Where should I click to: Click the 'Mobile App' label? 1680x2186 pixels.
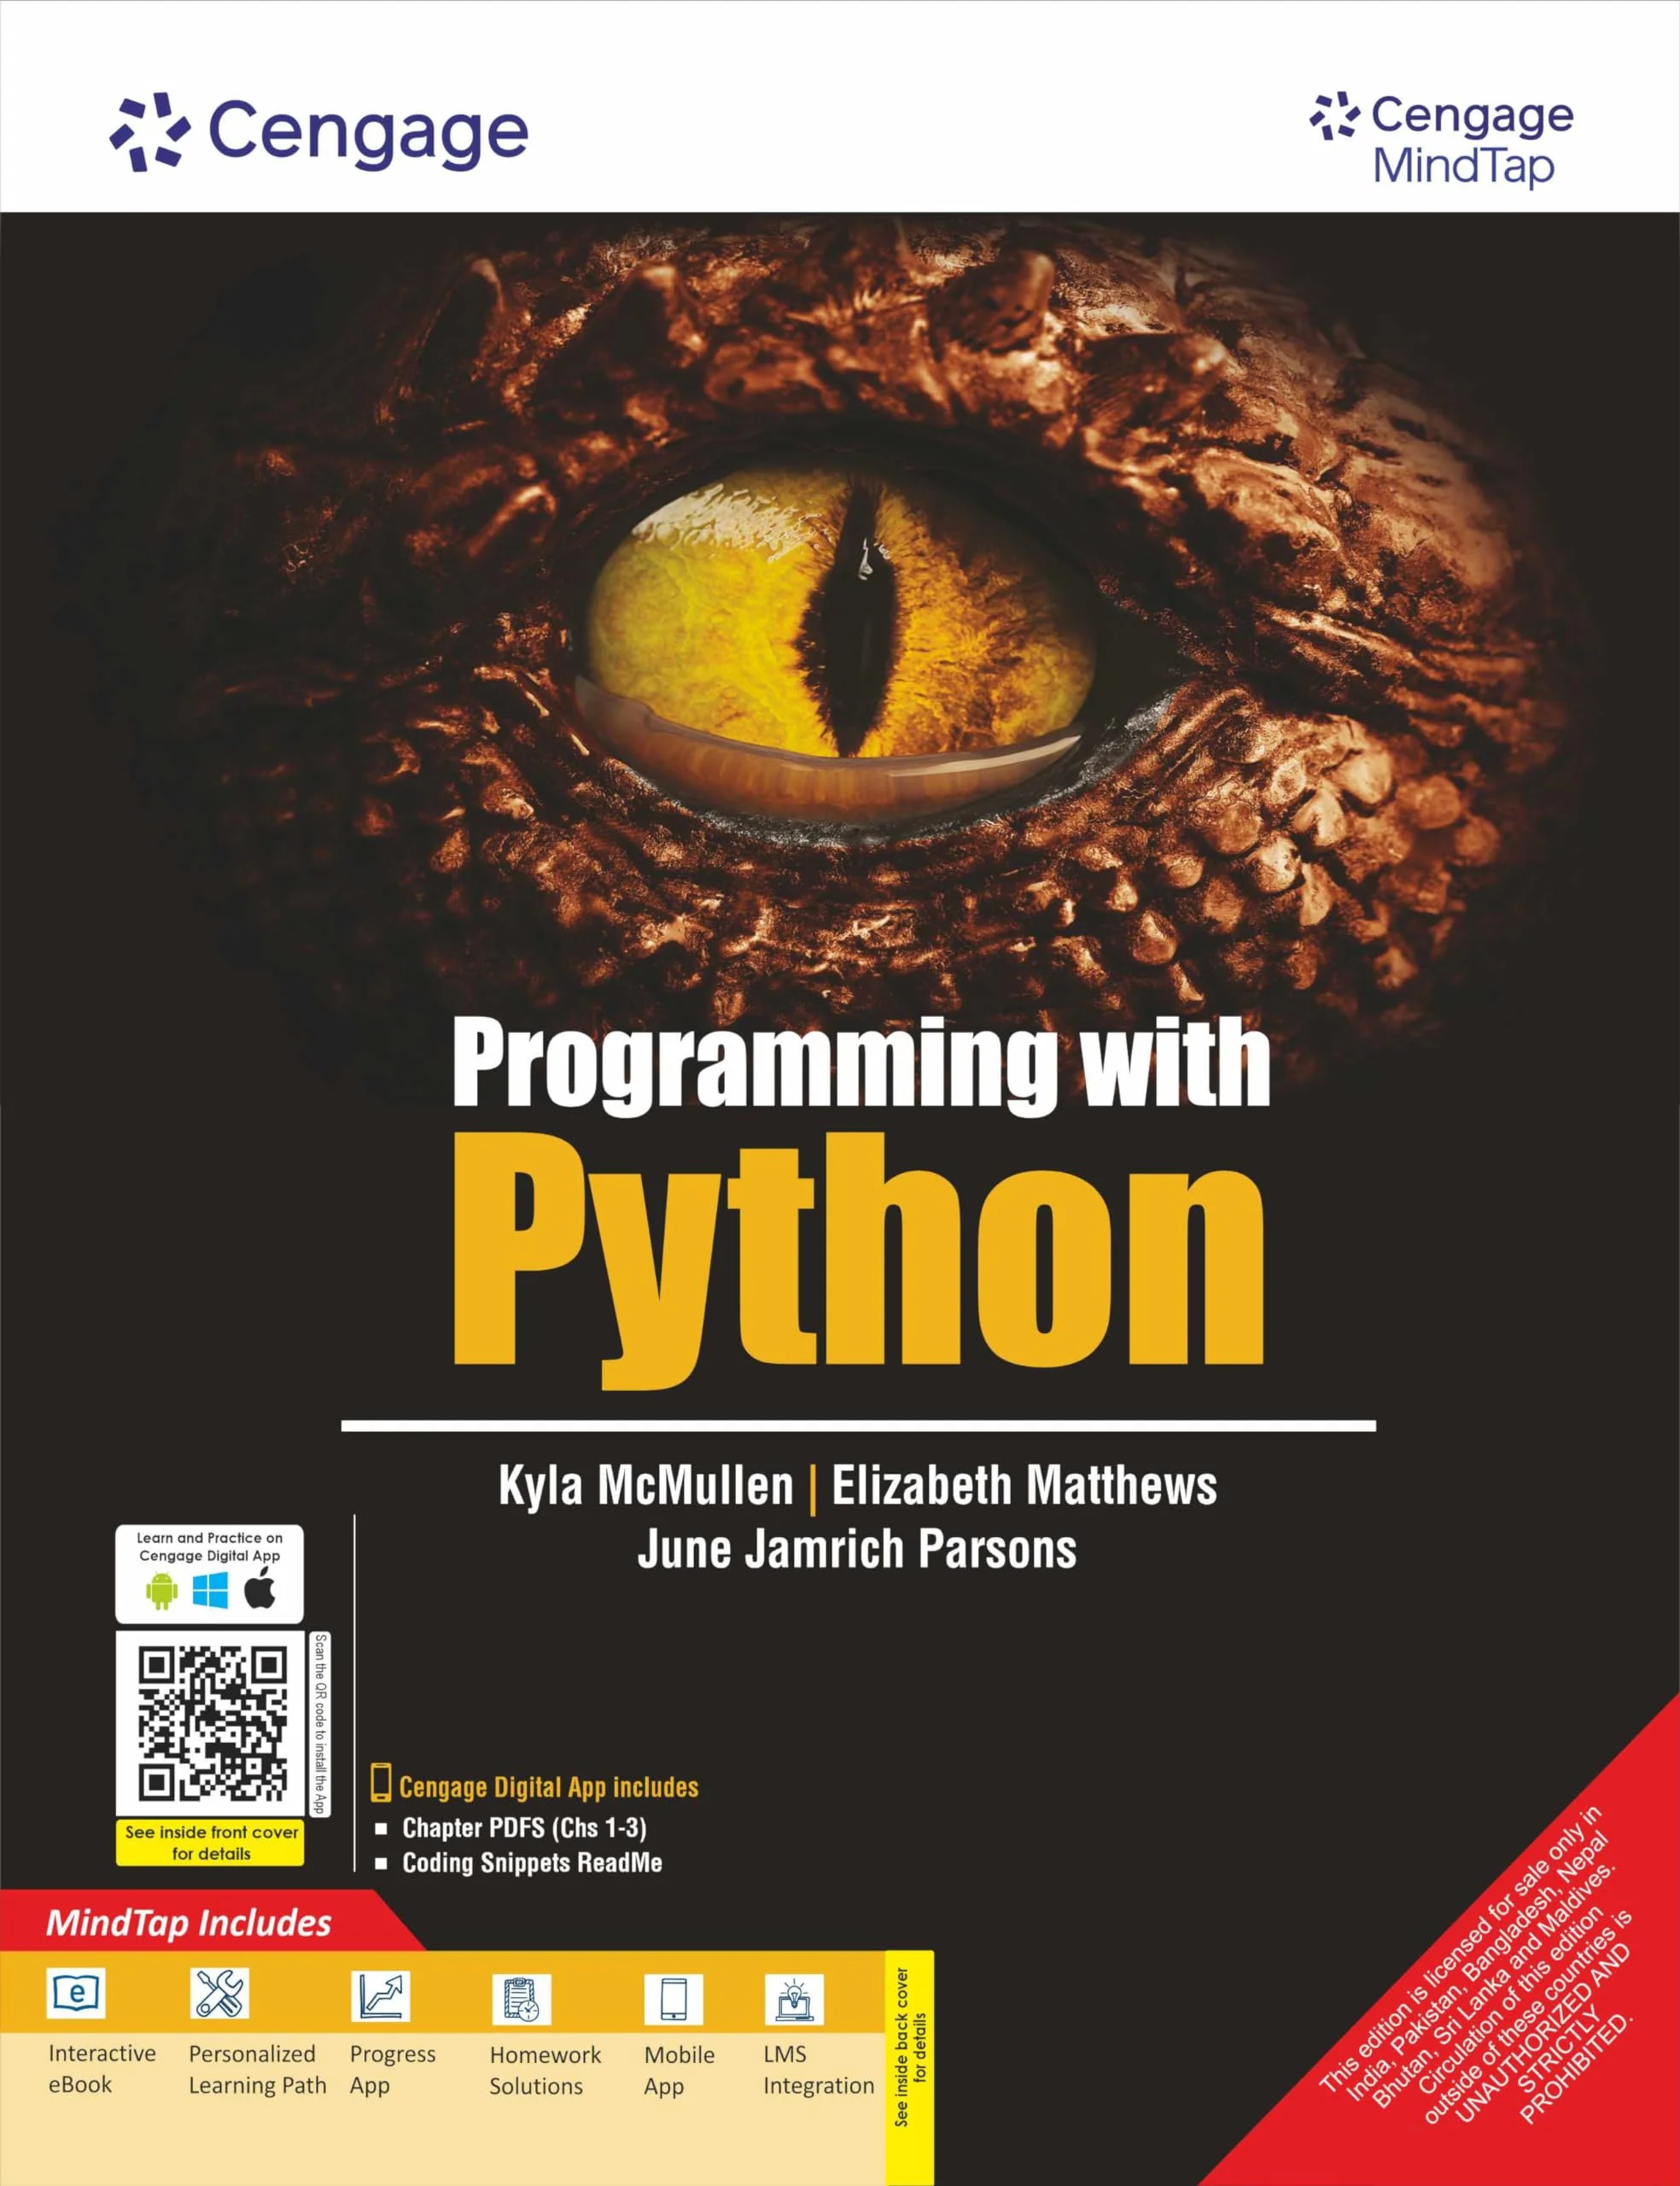[x=679, y=2071]
